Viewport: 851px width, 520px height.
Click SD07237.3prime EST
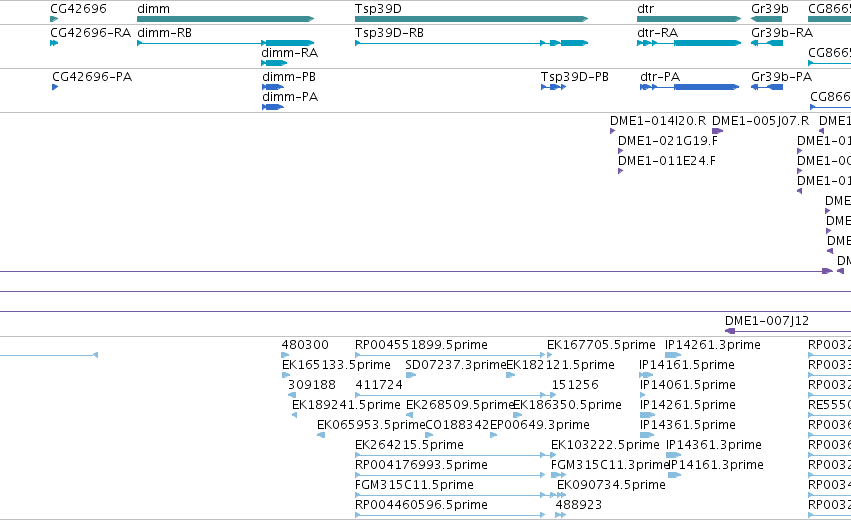[411, 375]
